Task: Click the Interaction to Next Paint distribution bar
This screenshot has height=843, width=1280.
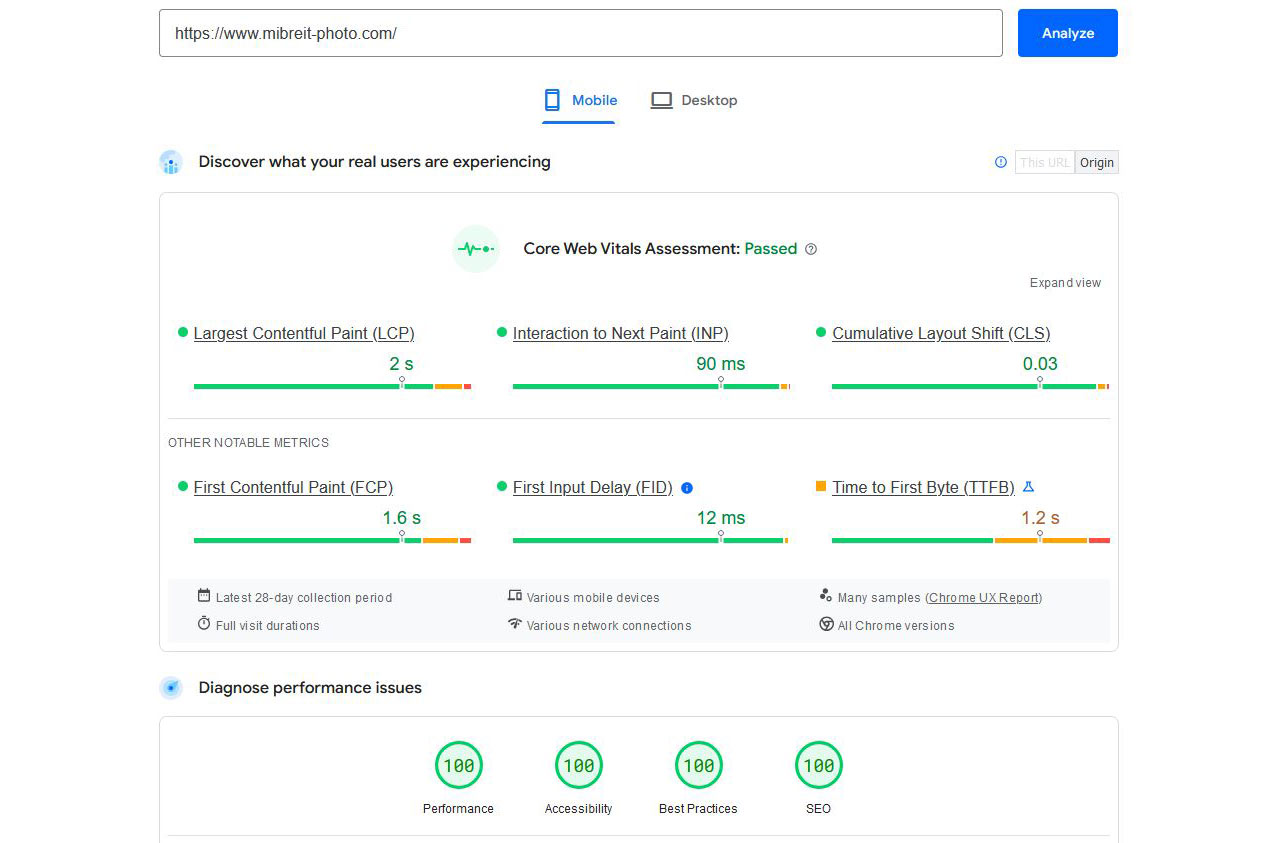Action: pos(650,386)
